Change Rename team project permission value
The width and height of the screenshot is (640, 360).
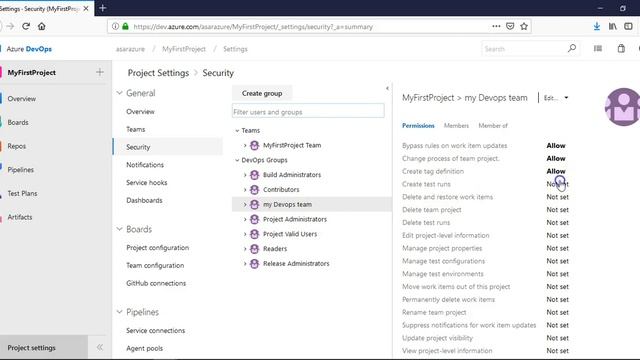558,312
